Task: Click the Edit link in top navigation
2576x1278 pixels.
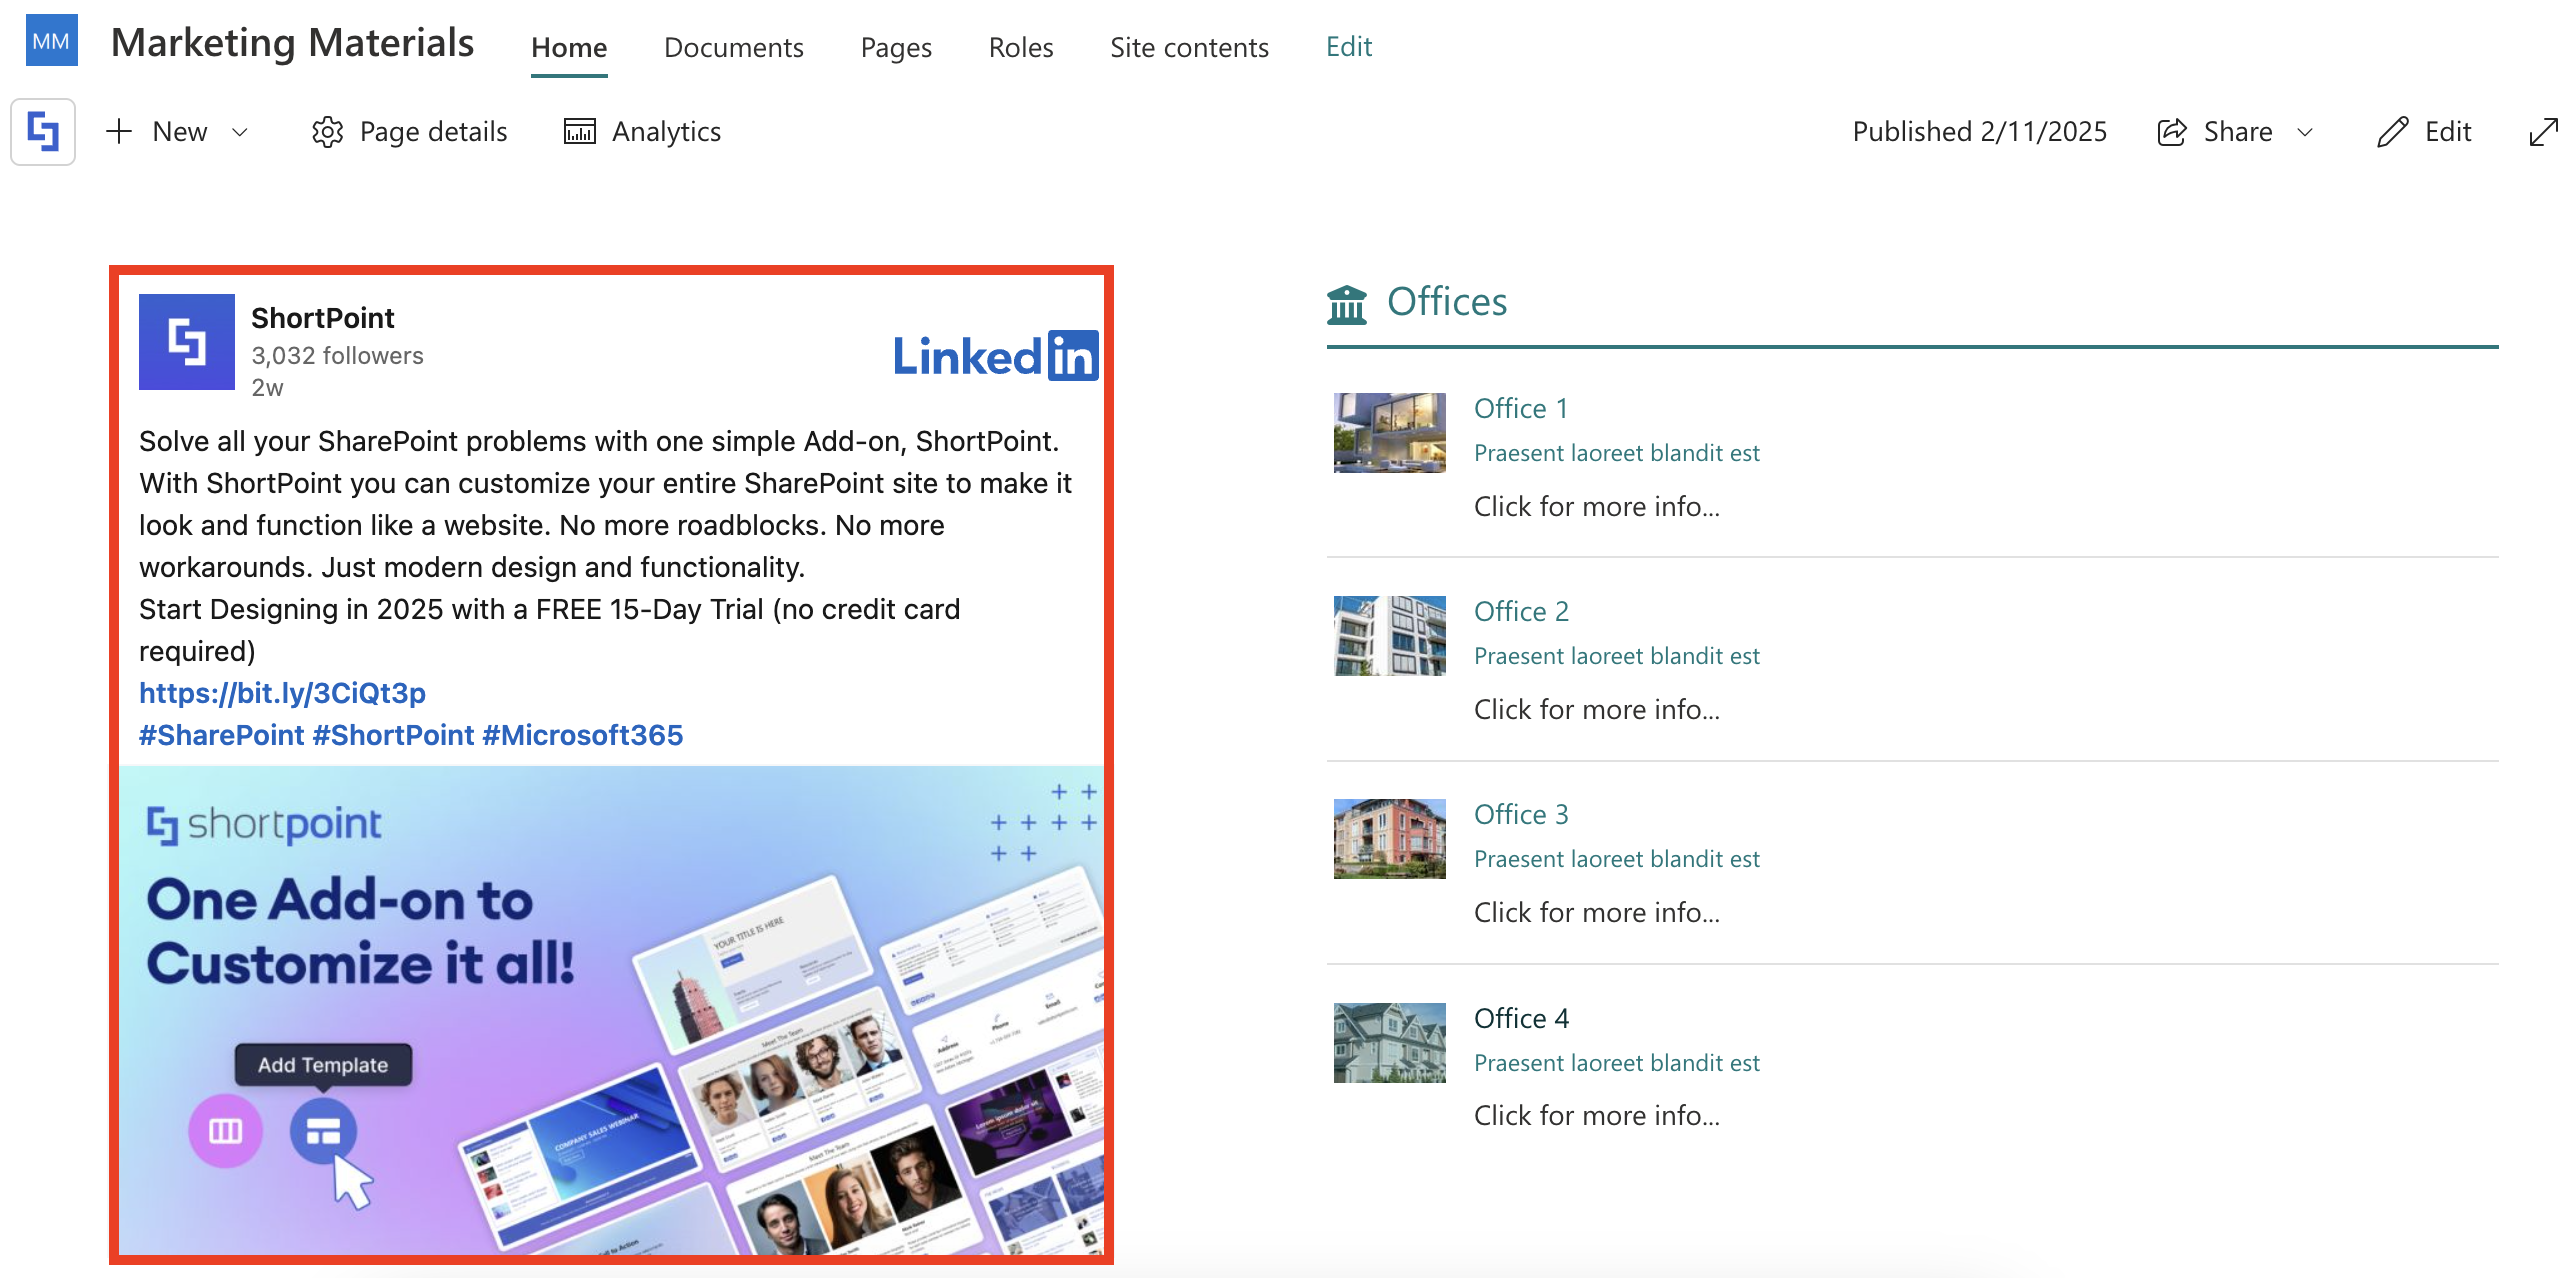Action: click(1348, 46)
